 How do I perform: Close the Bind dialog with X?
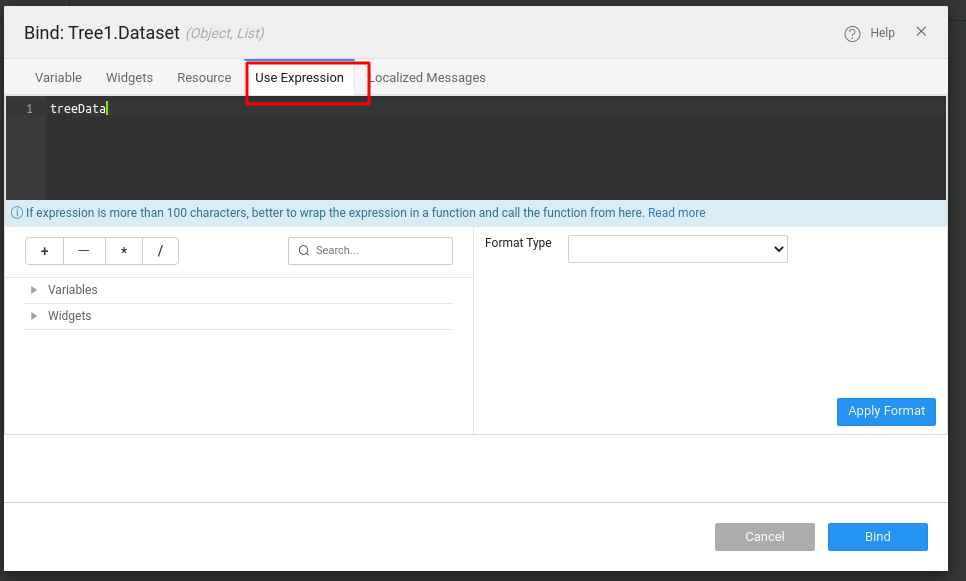[921, 32]
